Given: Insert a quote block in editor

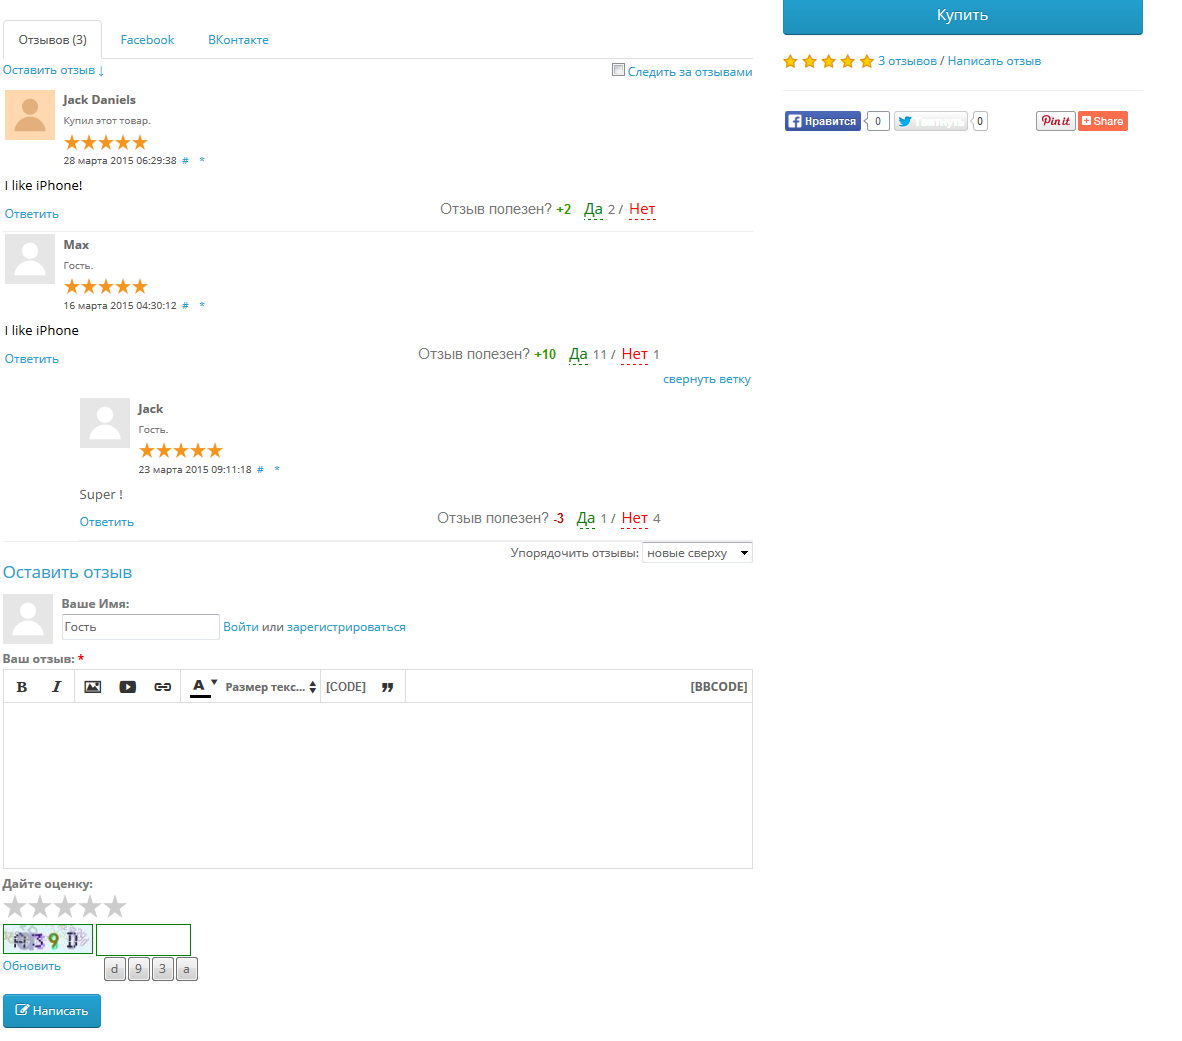Looking at the screenshot, I should pyautogui.click(x=387, y=687).
